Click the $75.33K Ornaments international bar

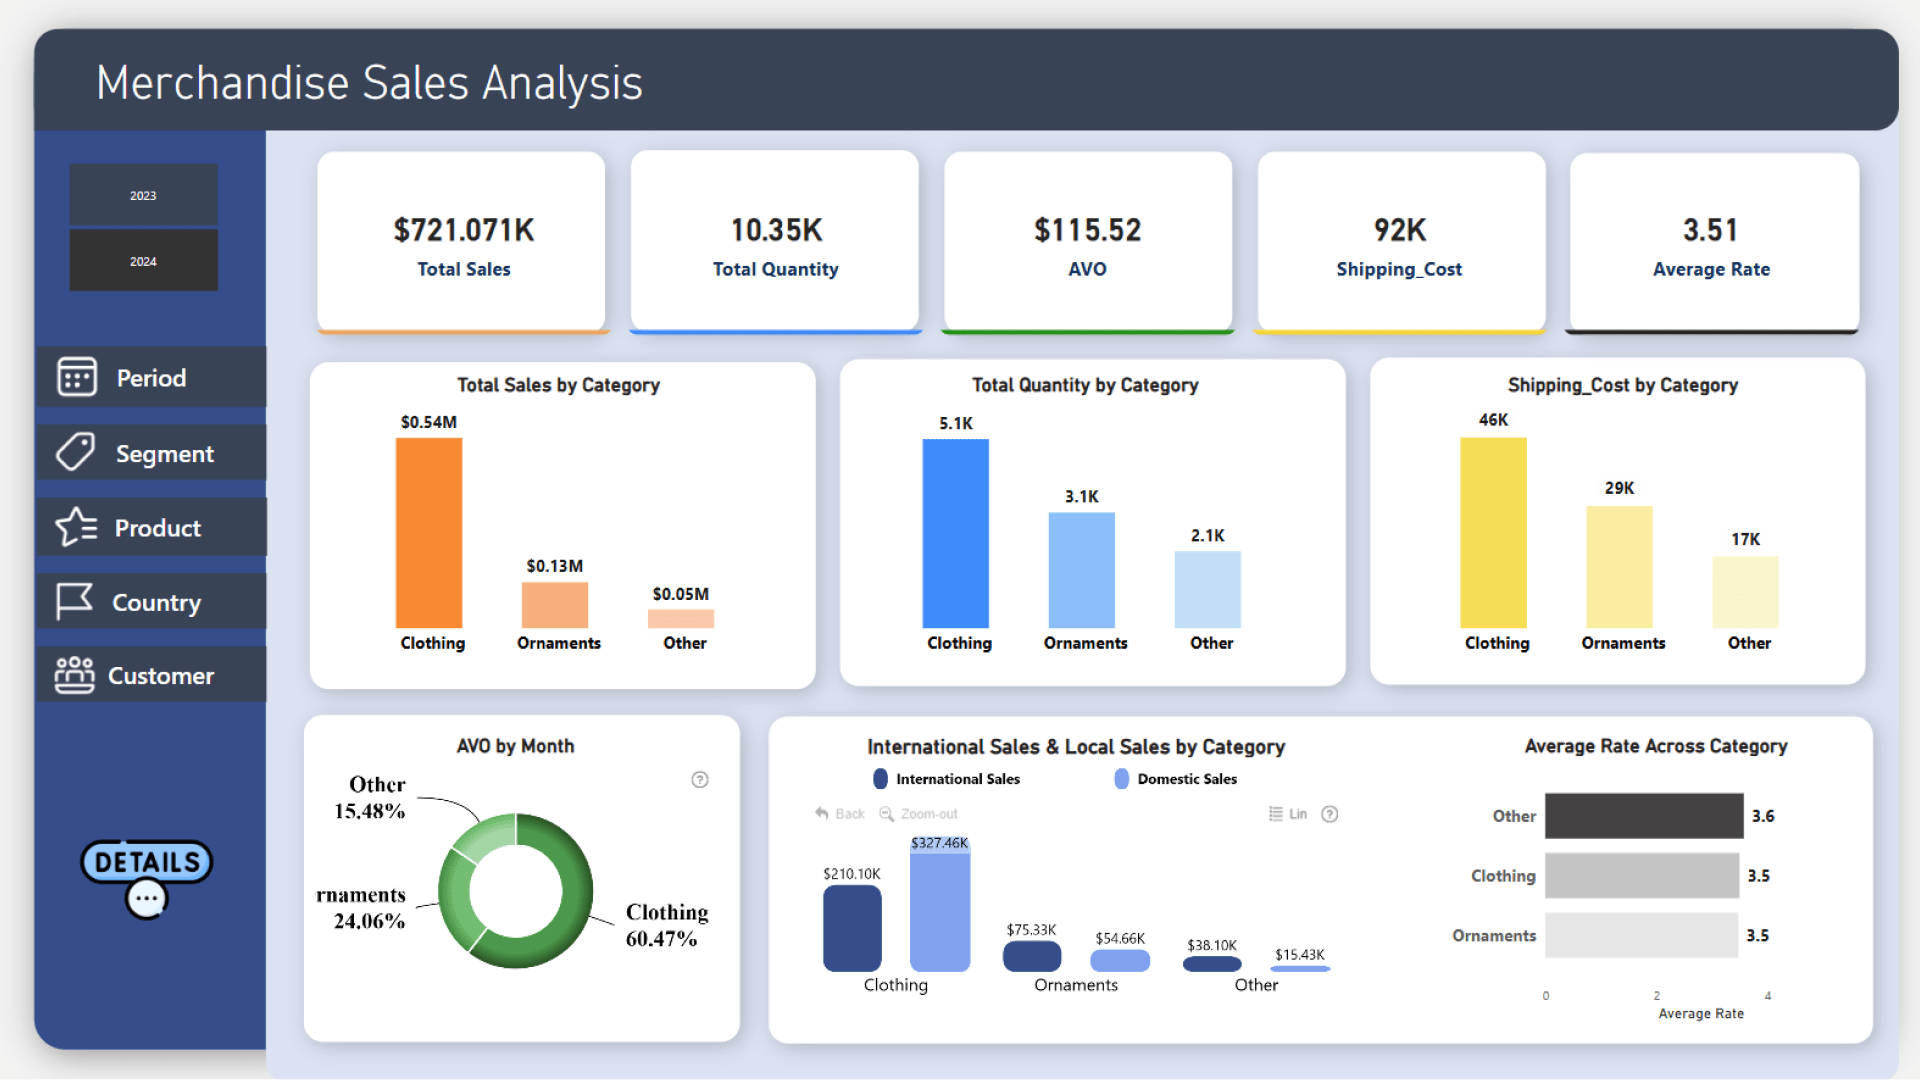[1032, 956]
